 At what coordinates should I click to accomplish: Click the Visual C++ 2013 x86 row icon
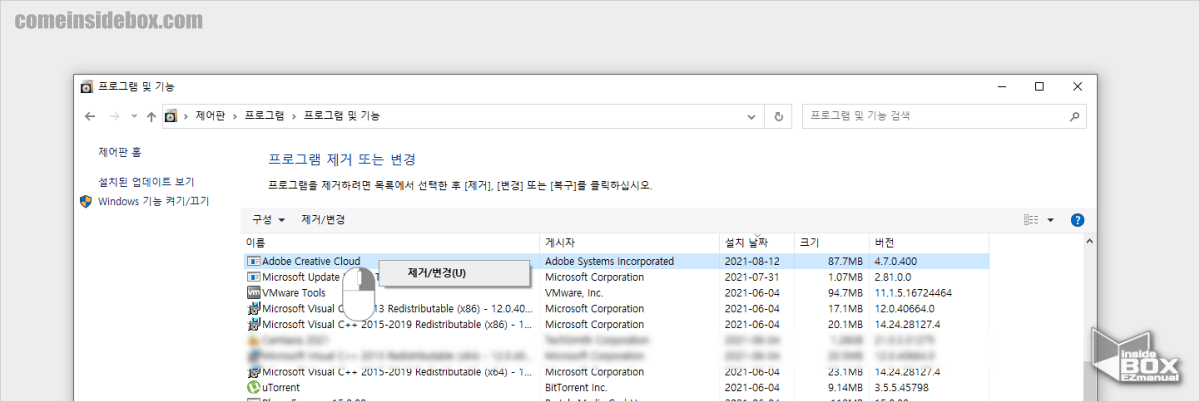click(253, 309)
